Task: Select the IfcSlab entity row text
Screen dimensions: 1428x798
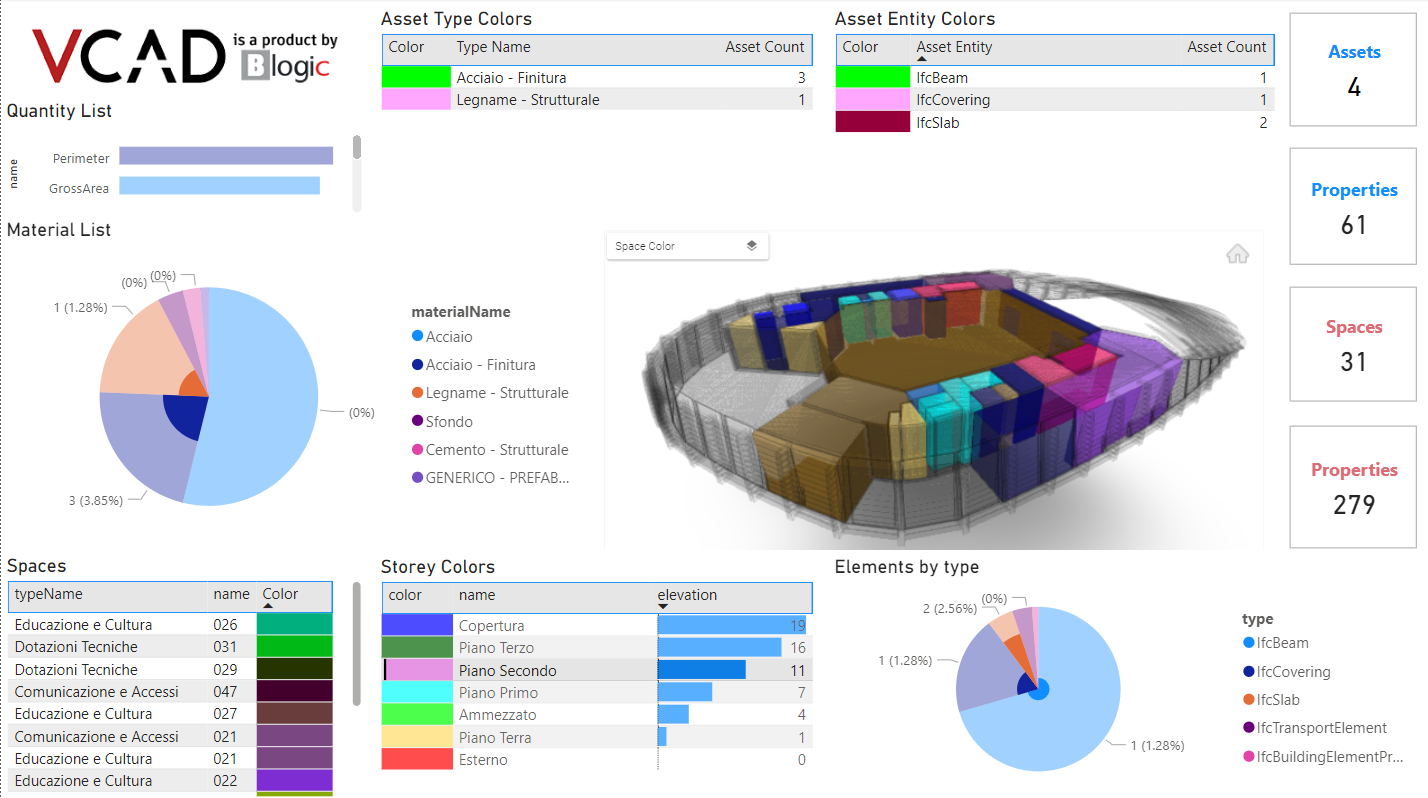Action: [x=937, y=122]
